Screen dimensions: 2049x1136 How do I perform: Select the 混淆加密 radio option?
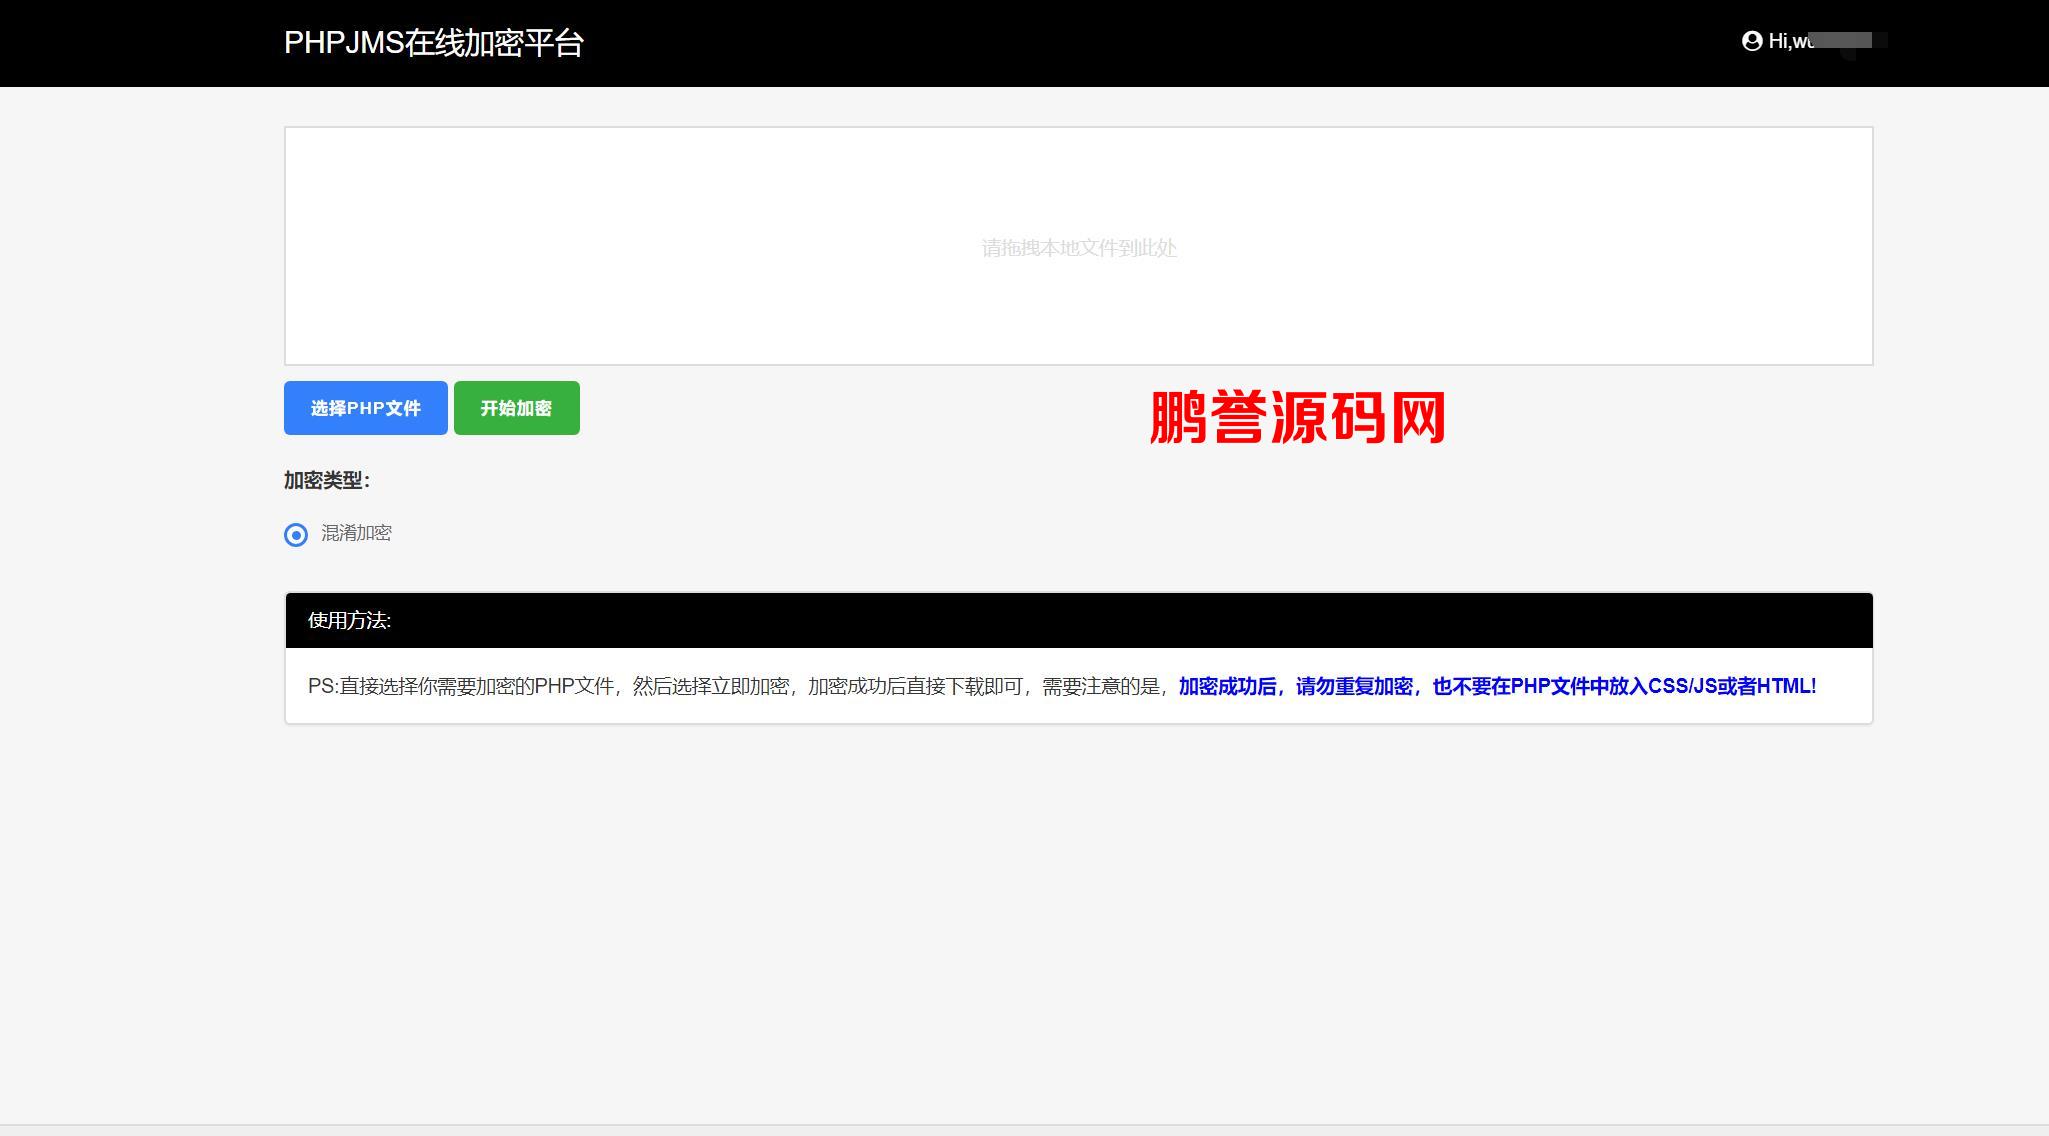tap(296, 535)
